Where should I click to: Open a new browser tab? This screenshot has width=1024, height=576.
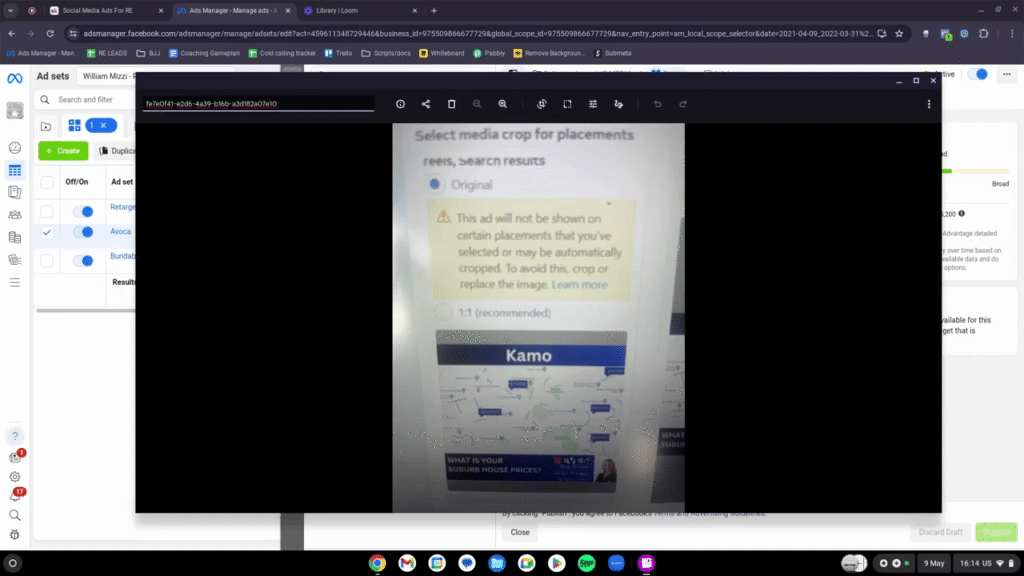tap(434, 10)
